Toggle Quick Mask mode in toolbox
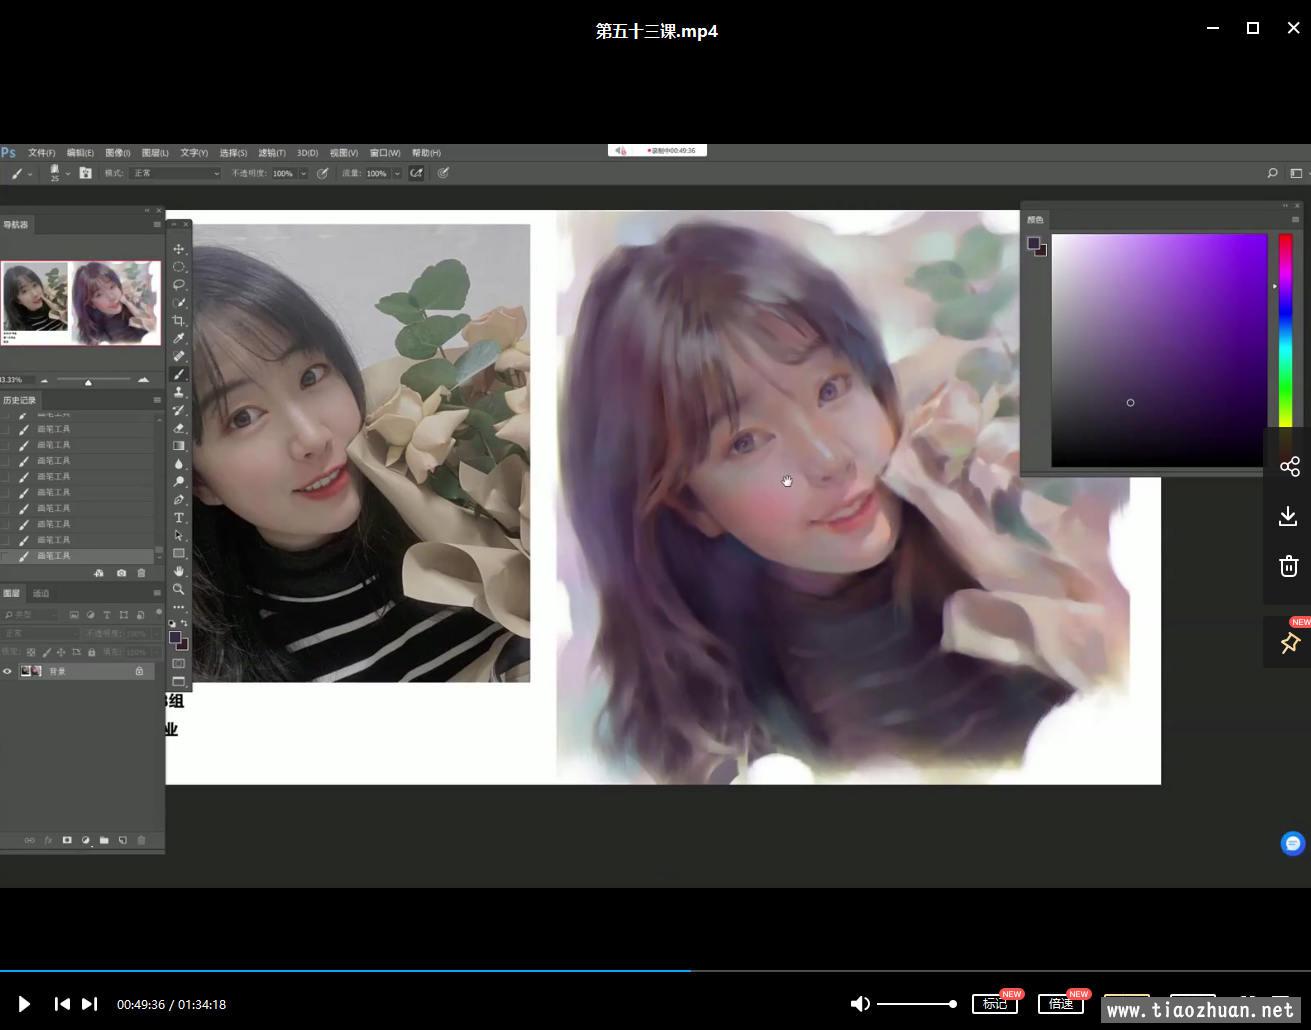The image size is (1311, 1030). (179, 663)
